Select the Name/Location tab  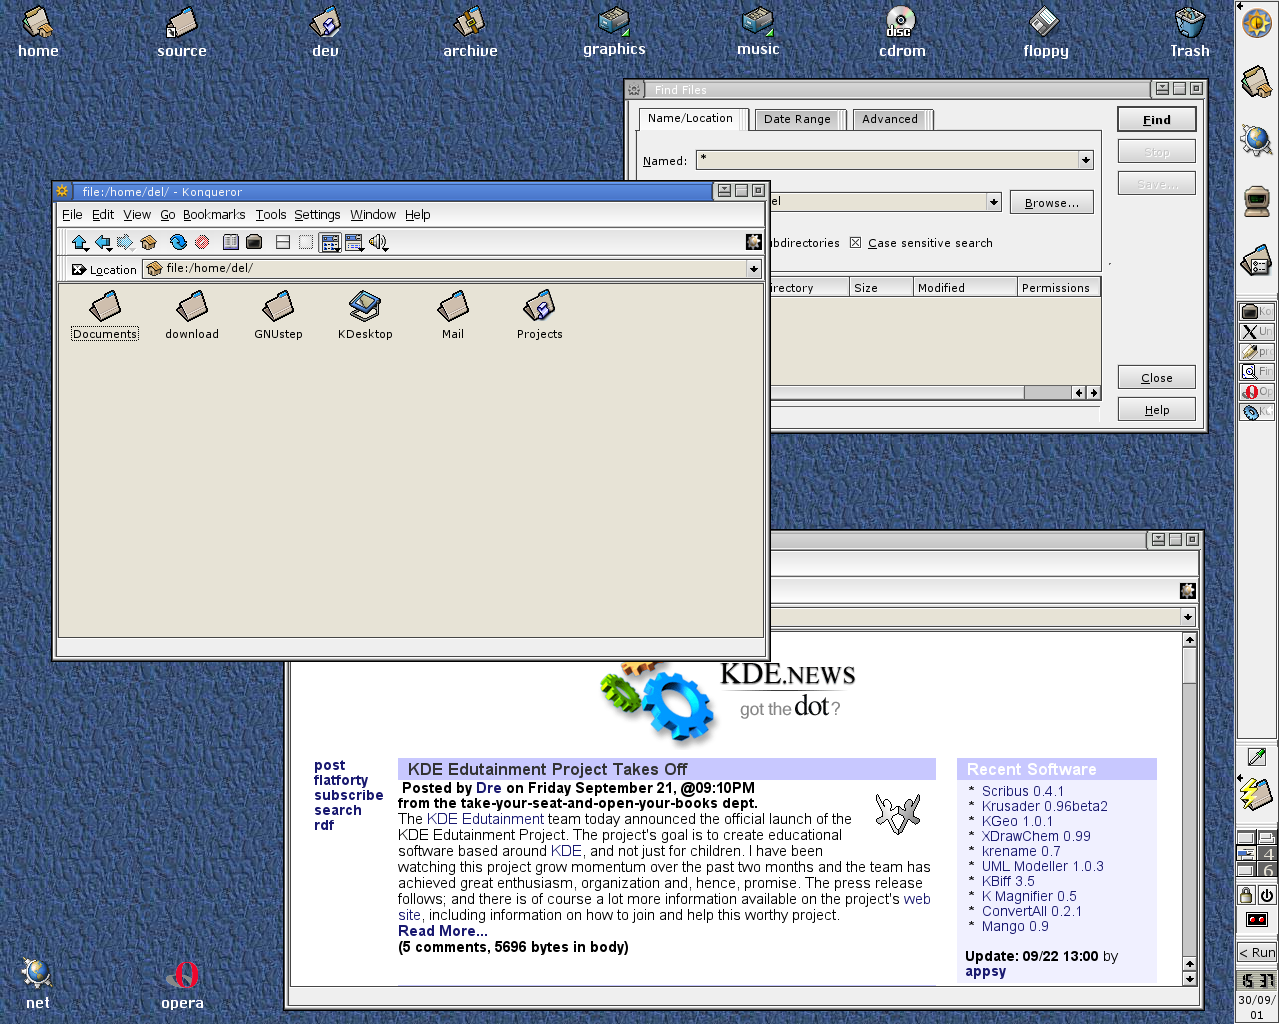(691, 118)
